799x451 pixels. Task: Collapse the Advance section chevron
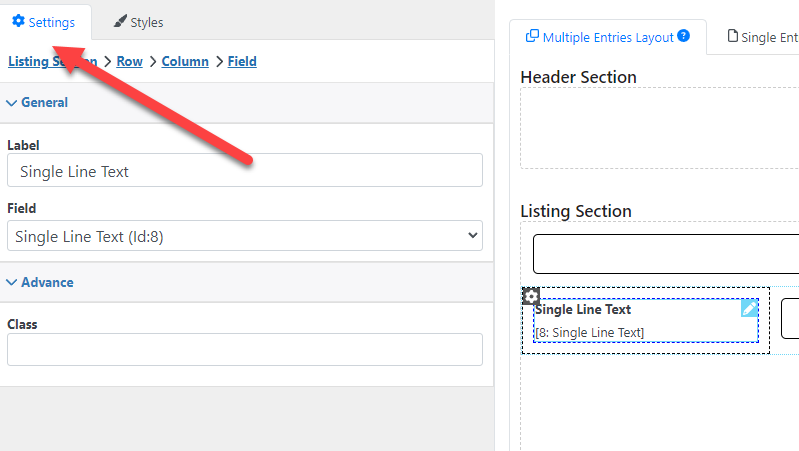click(11, 282)
